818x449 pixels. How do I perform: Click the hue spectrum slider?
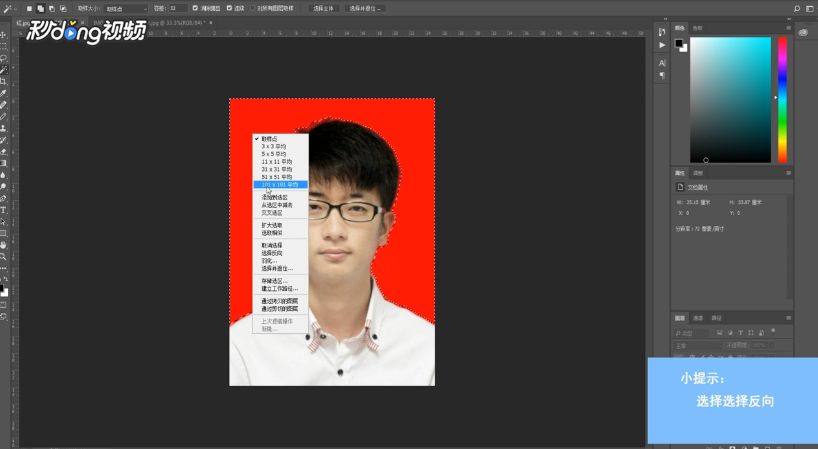[783, 99]
